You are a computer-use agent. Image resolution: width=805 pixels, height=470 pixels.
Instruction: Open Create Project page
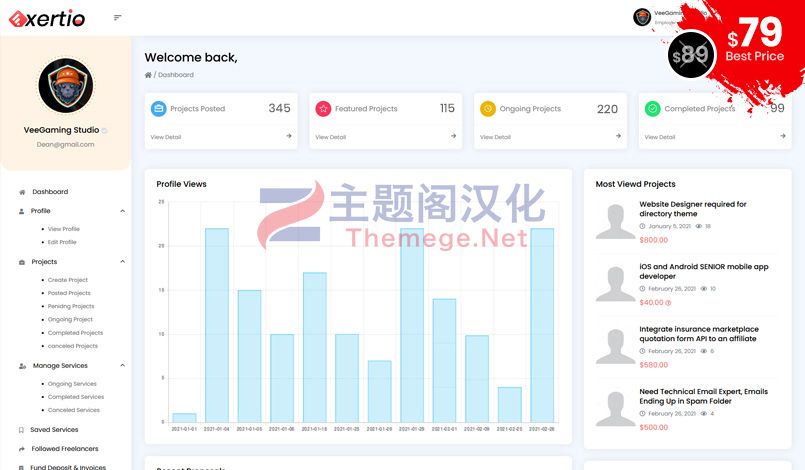pyautogui.click(x=68, y=280)
